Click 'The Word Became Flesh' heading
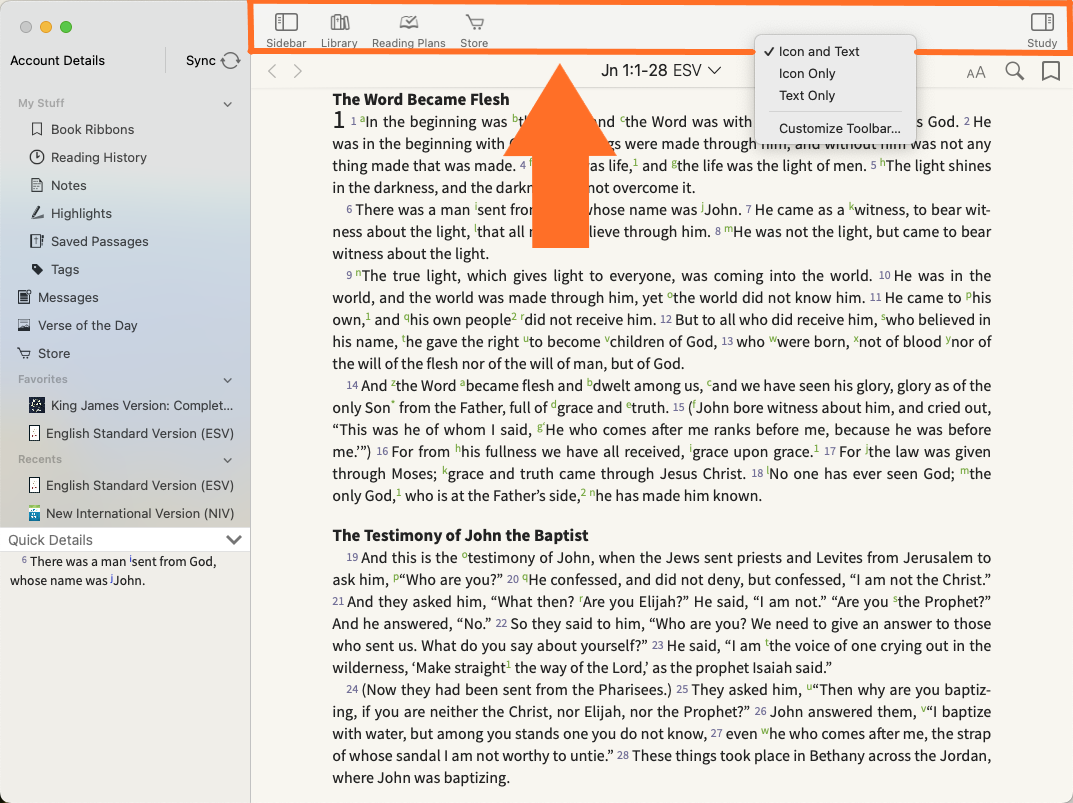 tap(421, 99)
